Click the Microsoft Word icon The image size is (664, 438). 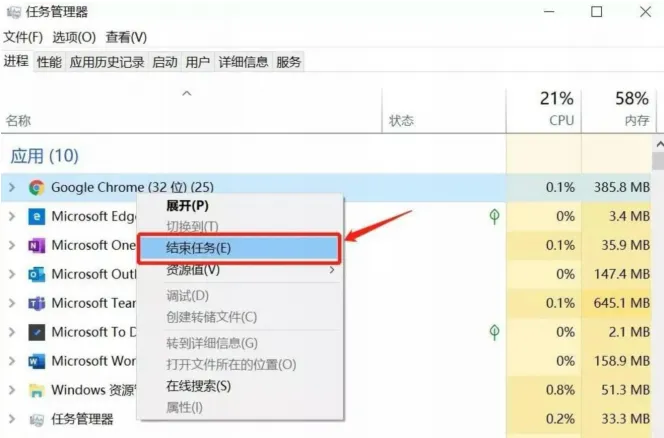coord(36,361)
